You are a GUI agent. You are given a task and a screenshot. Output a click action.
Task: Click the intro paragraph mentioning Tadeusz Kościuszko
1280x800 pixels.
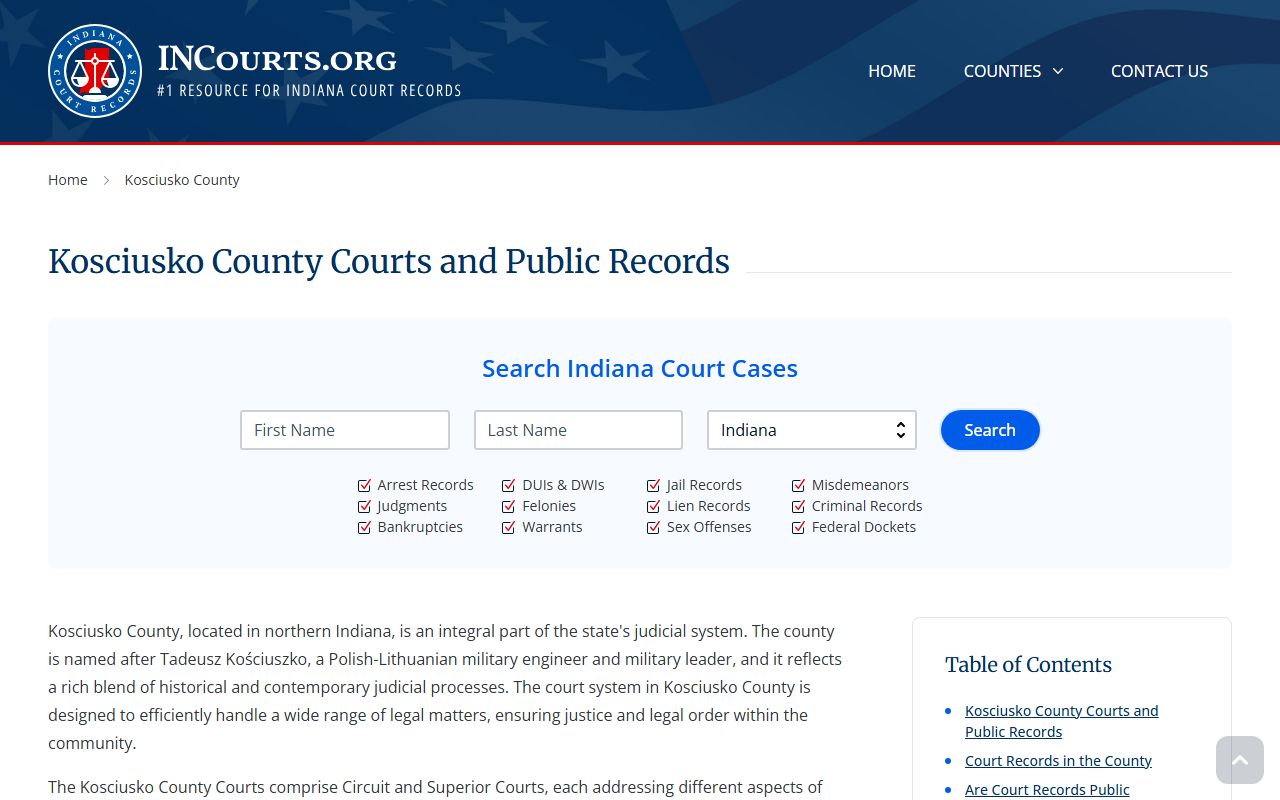[445, 687]
